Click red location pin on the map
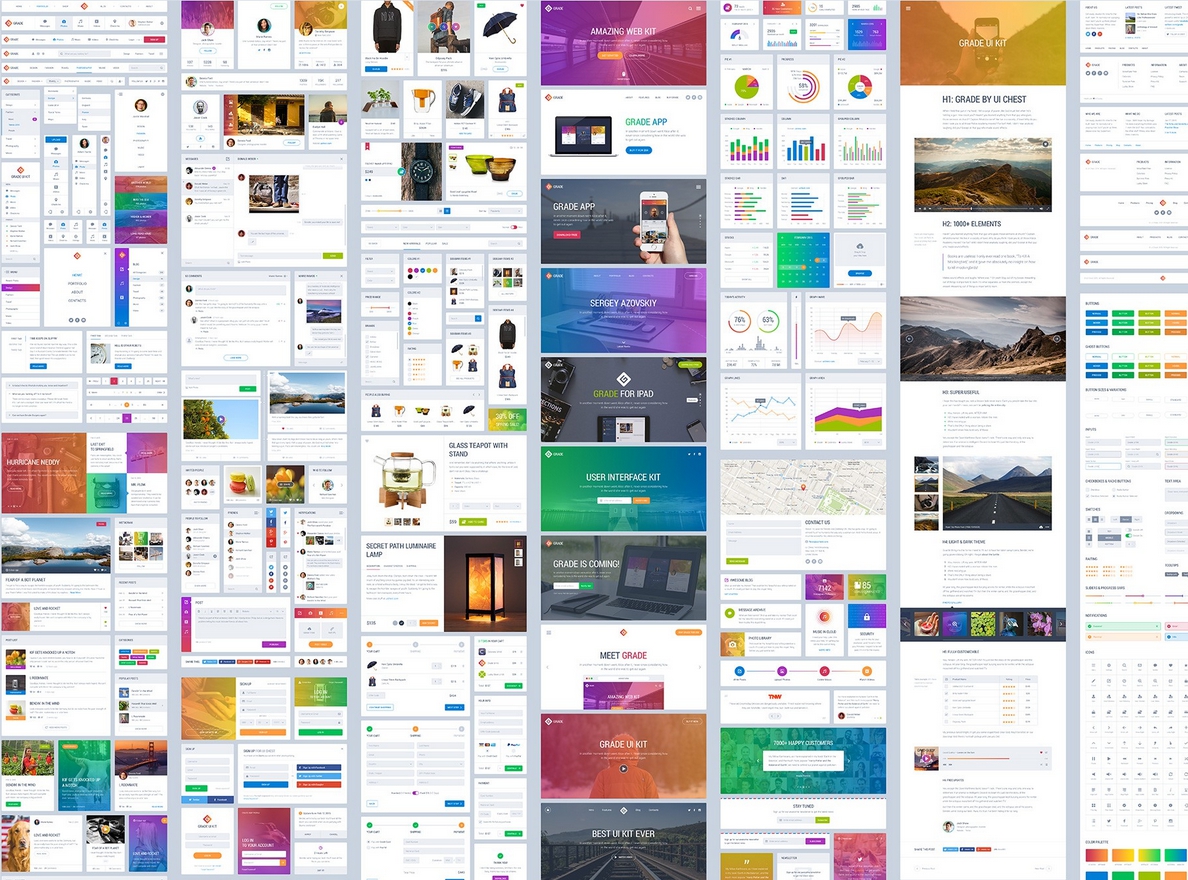 [804, 487]
